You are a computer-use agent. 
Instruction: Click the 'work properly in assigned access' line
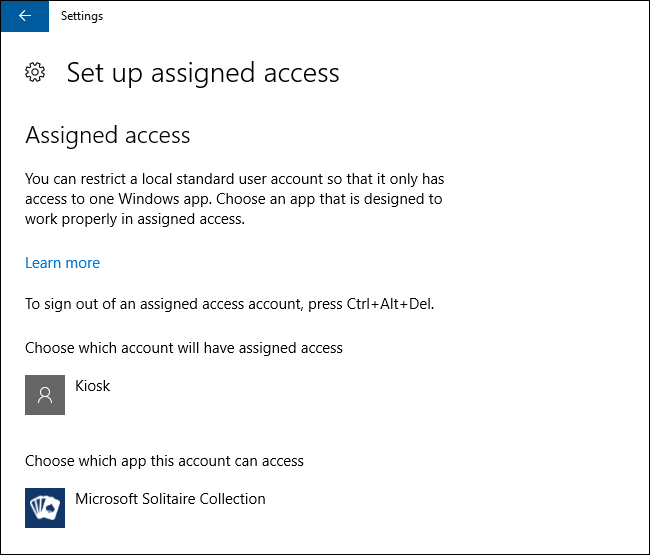point(134,219)
